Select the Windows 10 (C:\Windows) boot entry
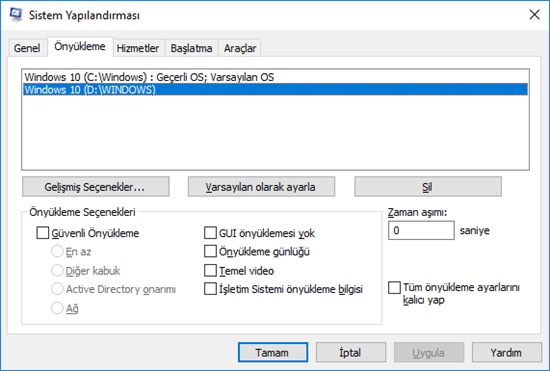The width and height of the screenshot is (550, 371). click(275, 77)
